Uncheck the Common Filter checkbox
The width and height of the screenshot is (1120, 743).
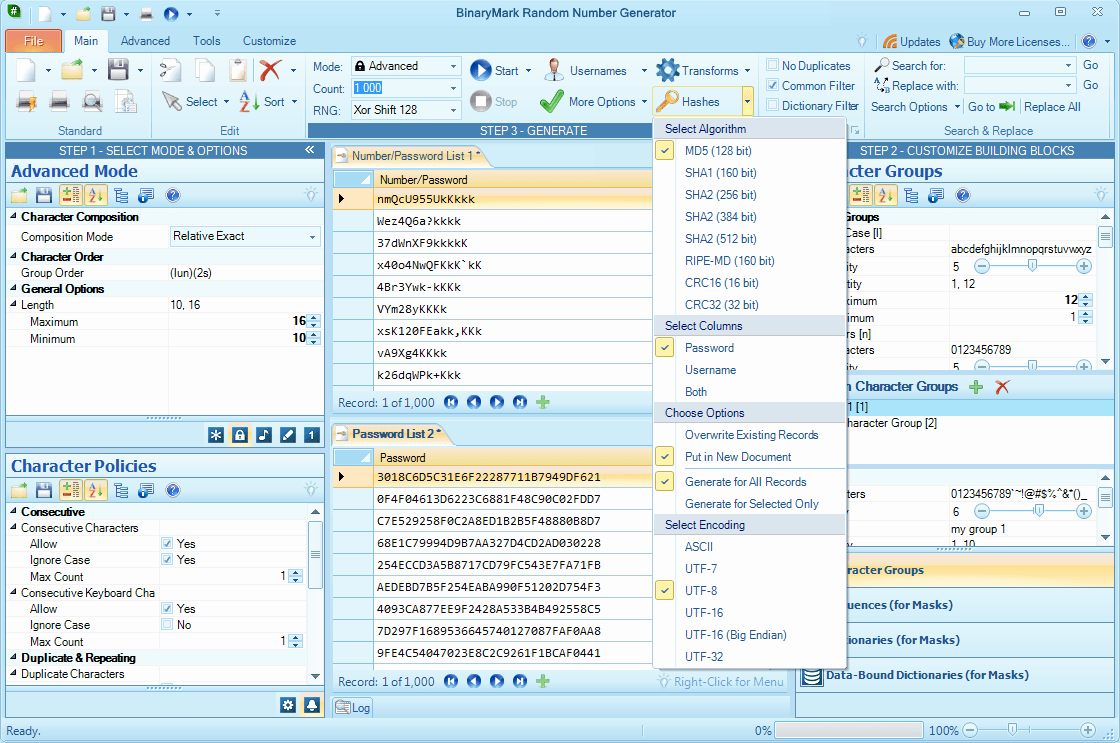[x=772, y=85]
